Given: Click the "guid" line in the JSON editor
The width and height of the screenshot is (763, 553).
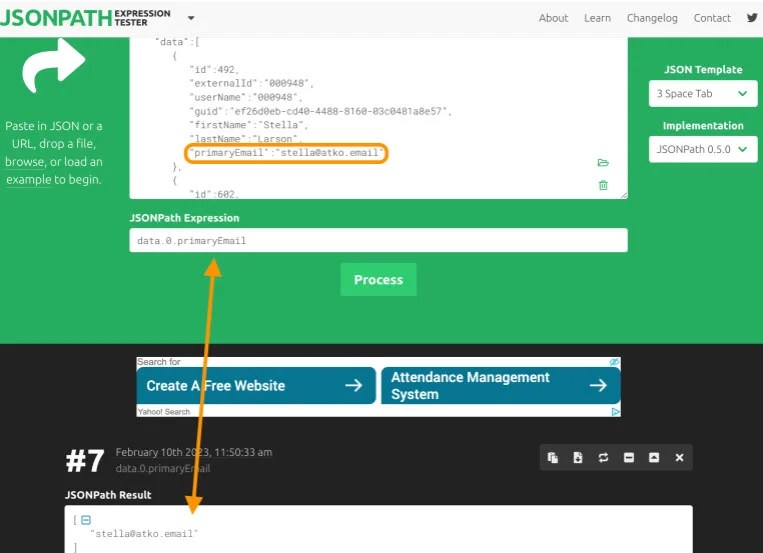Looking at the screenshot, I should [320, 111].
